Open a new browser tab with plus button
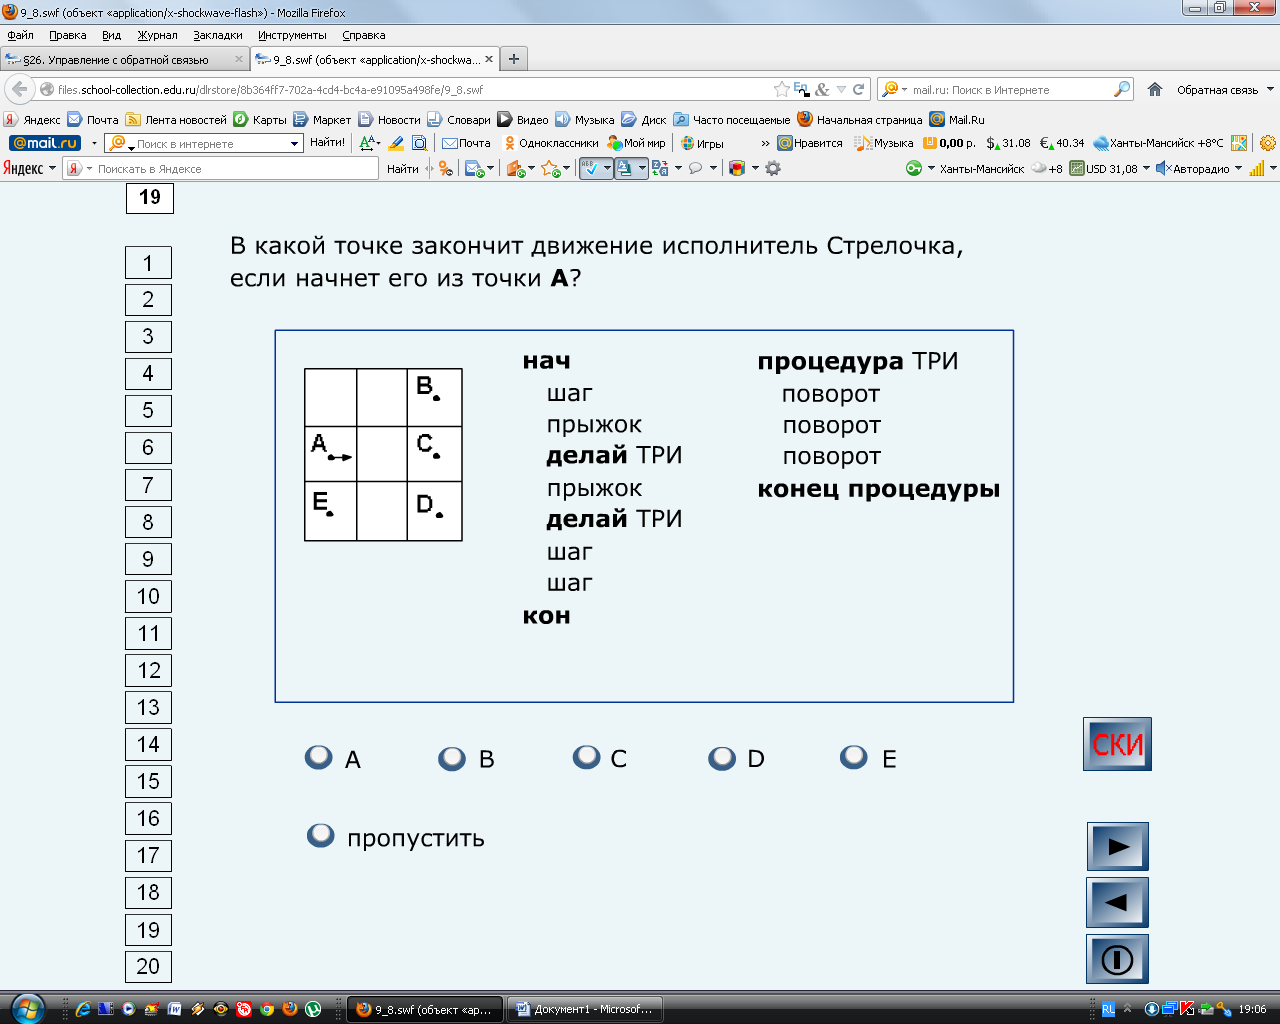The image size is (1280, 1024). tap(513, 59)
